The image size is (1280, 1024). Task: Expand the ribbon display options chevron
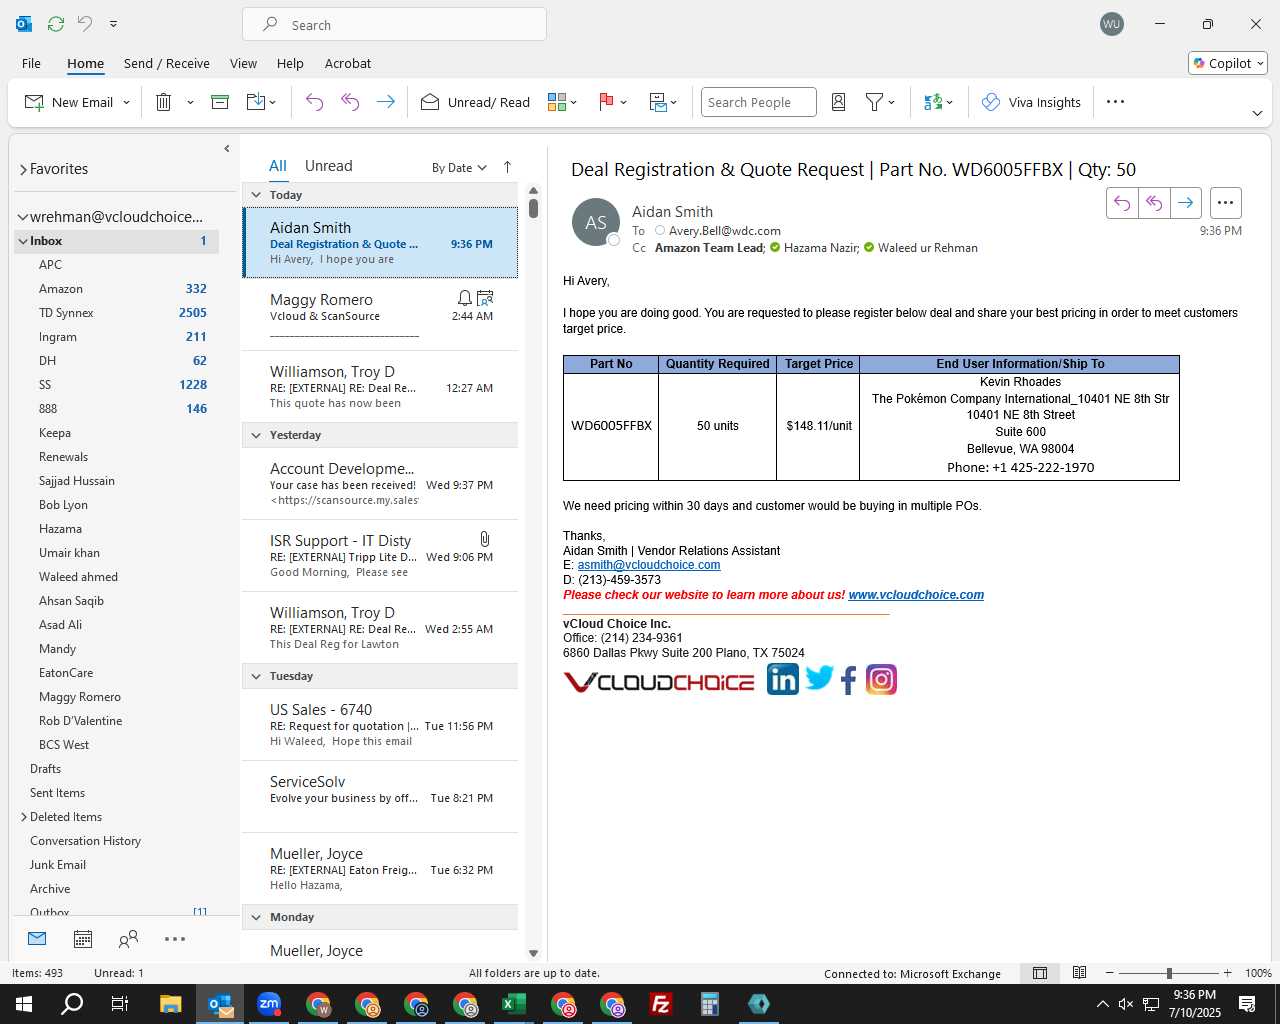[x=1257, y=113]
